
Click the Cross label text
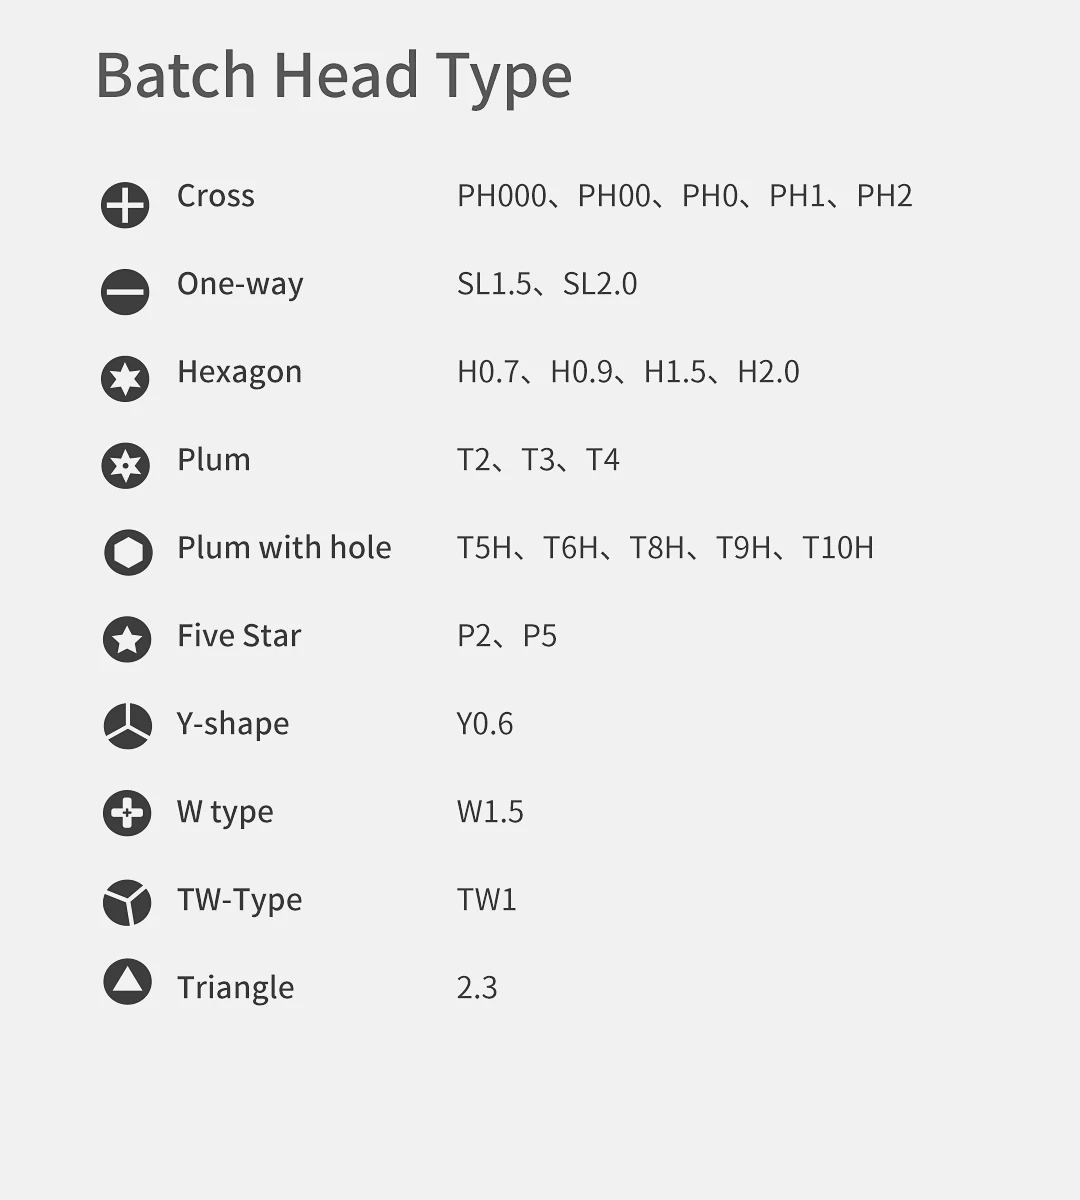coord(215,196)
